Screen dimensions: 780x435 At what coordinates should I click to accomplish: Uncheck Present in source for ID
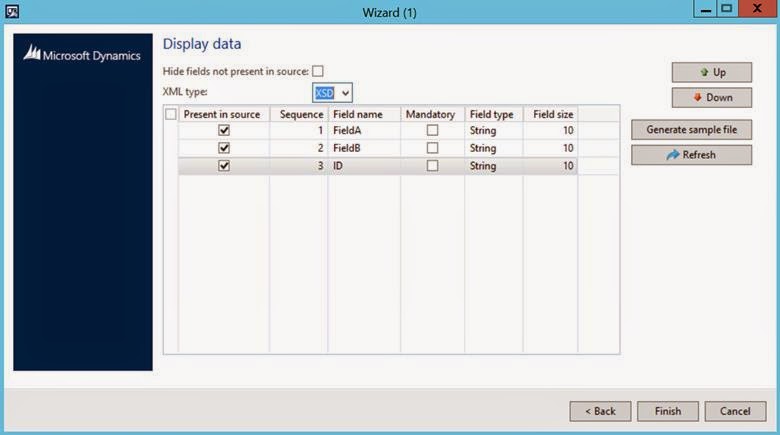tap(224, 166)
